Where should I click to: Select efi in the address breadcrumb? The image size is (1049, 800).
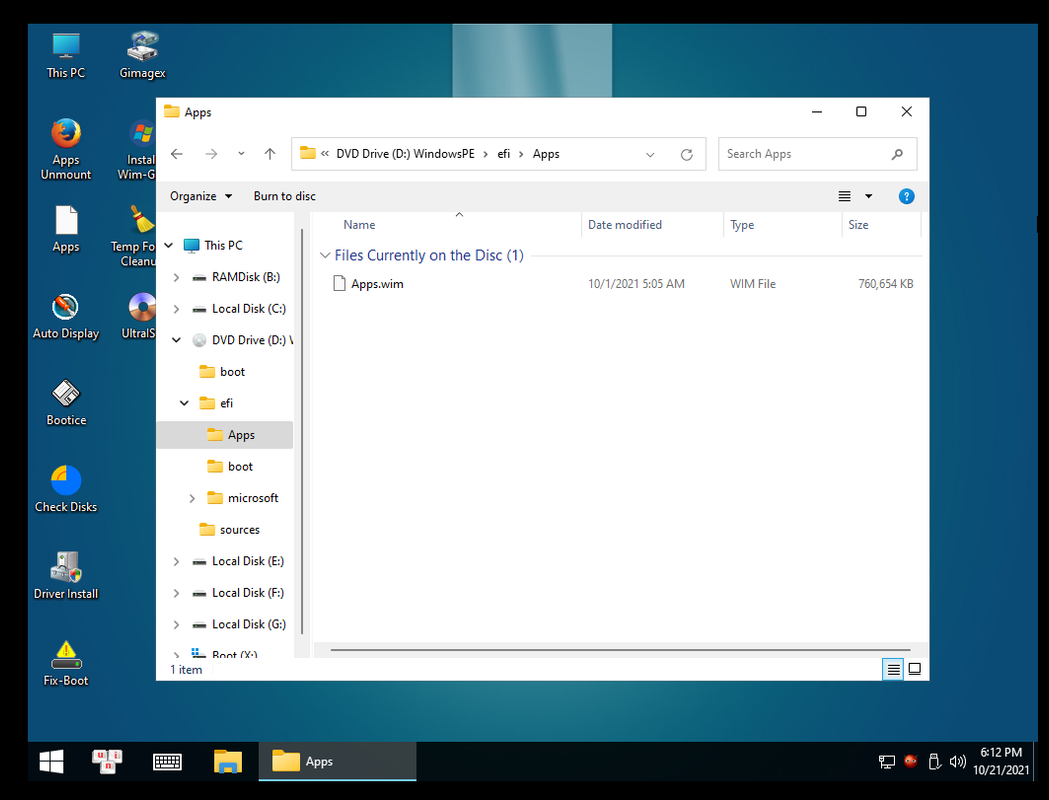tap(504, 154)
